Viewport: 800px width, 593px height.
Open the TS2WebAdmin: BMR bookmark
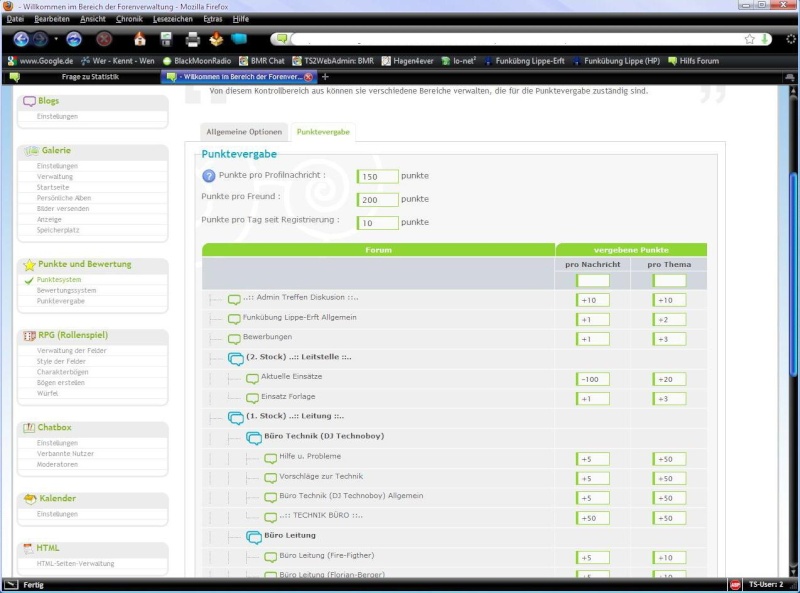click(x=333, y=61)
